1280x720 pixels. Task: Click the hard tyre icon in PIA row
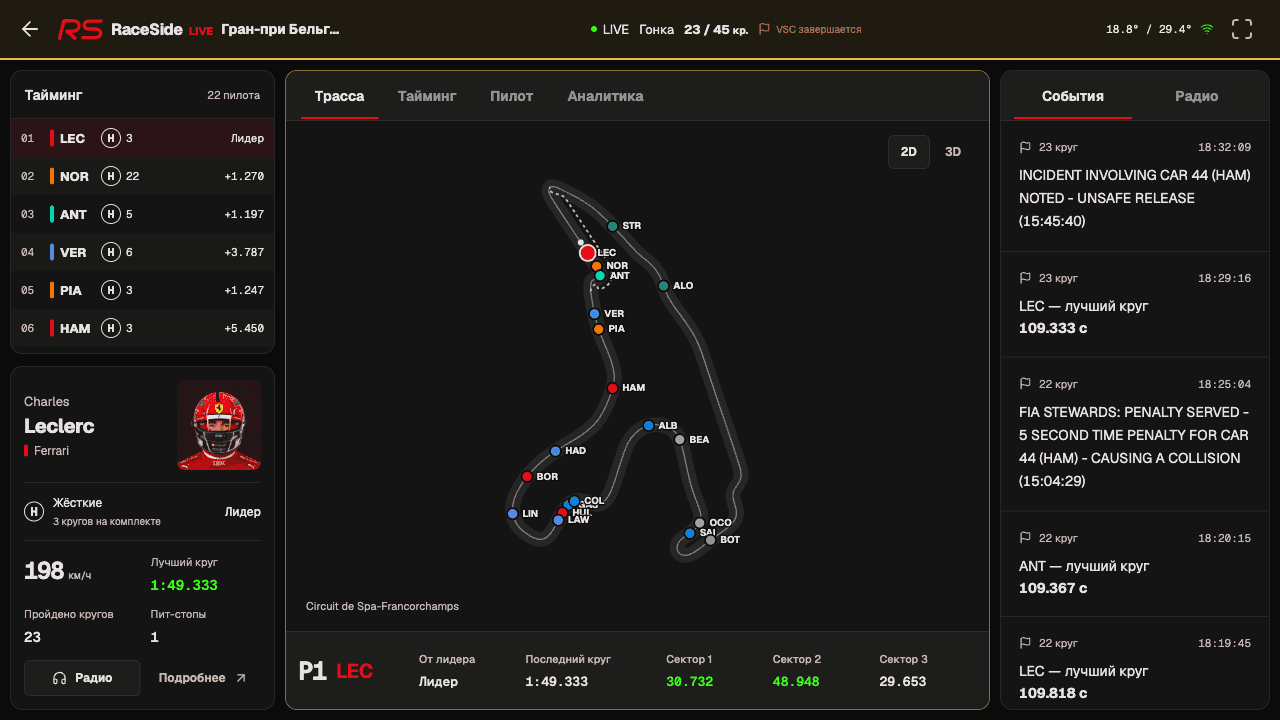111,290
